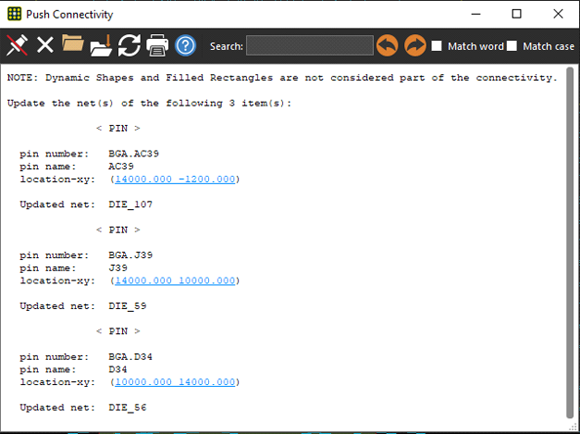Click the white X close-report icon
Viewport: 580px width, 434px height.
click(x=45, y=46)
